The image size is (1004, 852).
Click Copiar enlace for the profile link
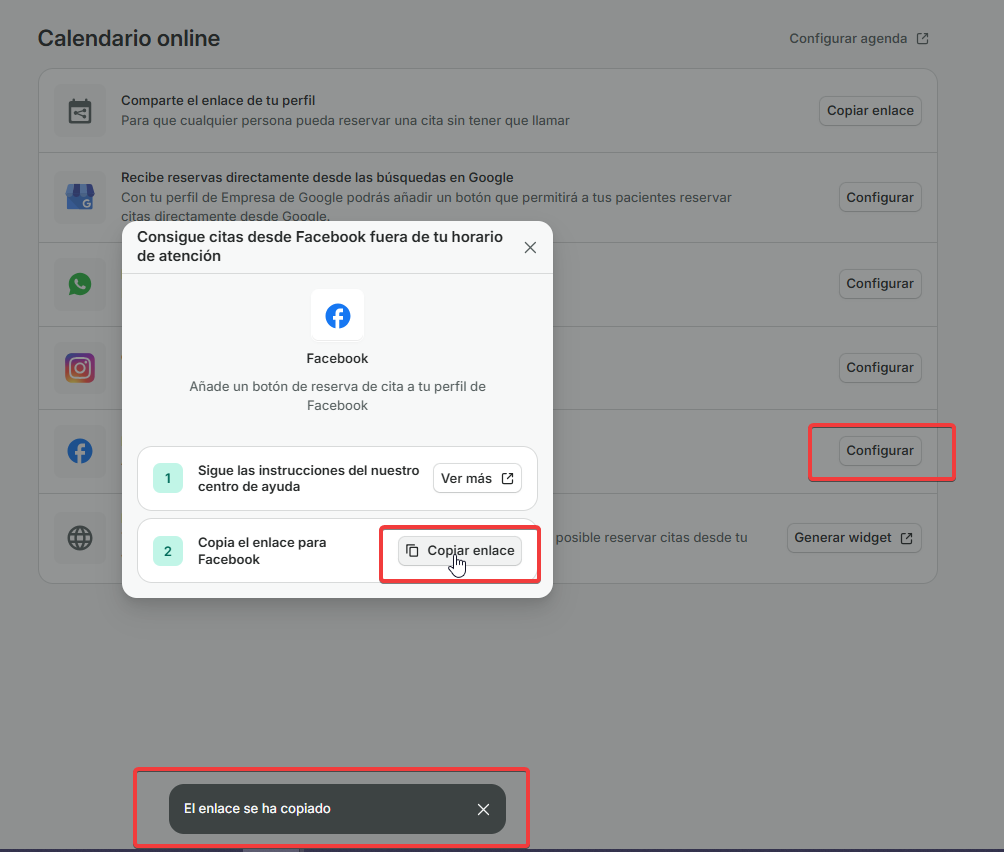tap(869, 110)
